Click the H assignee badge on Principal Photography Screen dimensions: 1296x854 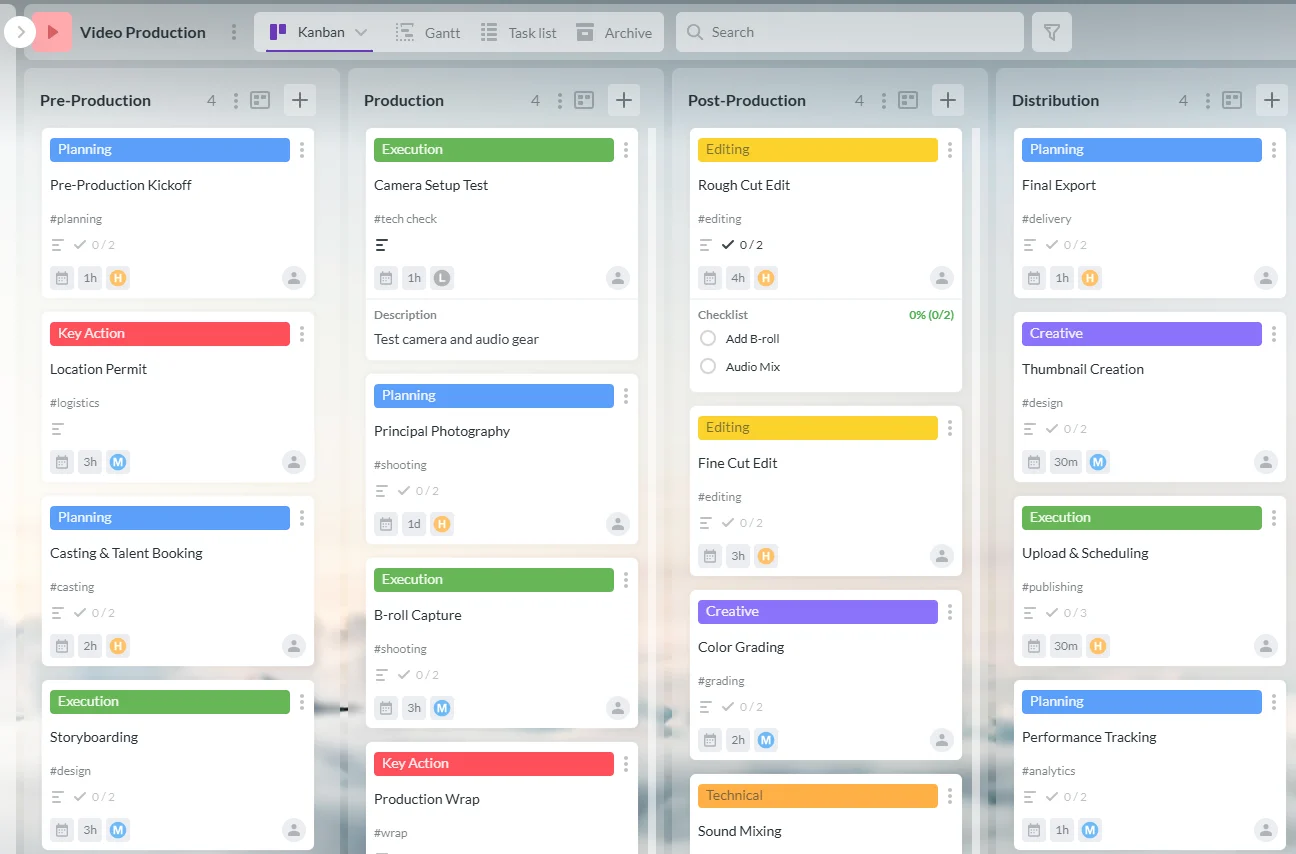(442, 523)
